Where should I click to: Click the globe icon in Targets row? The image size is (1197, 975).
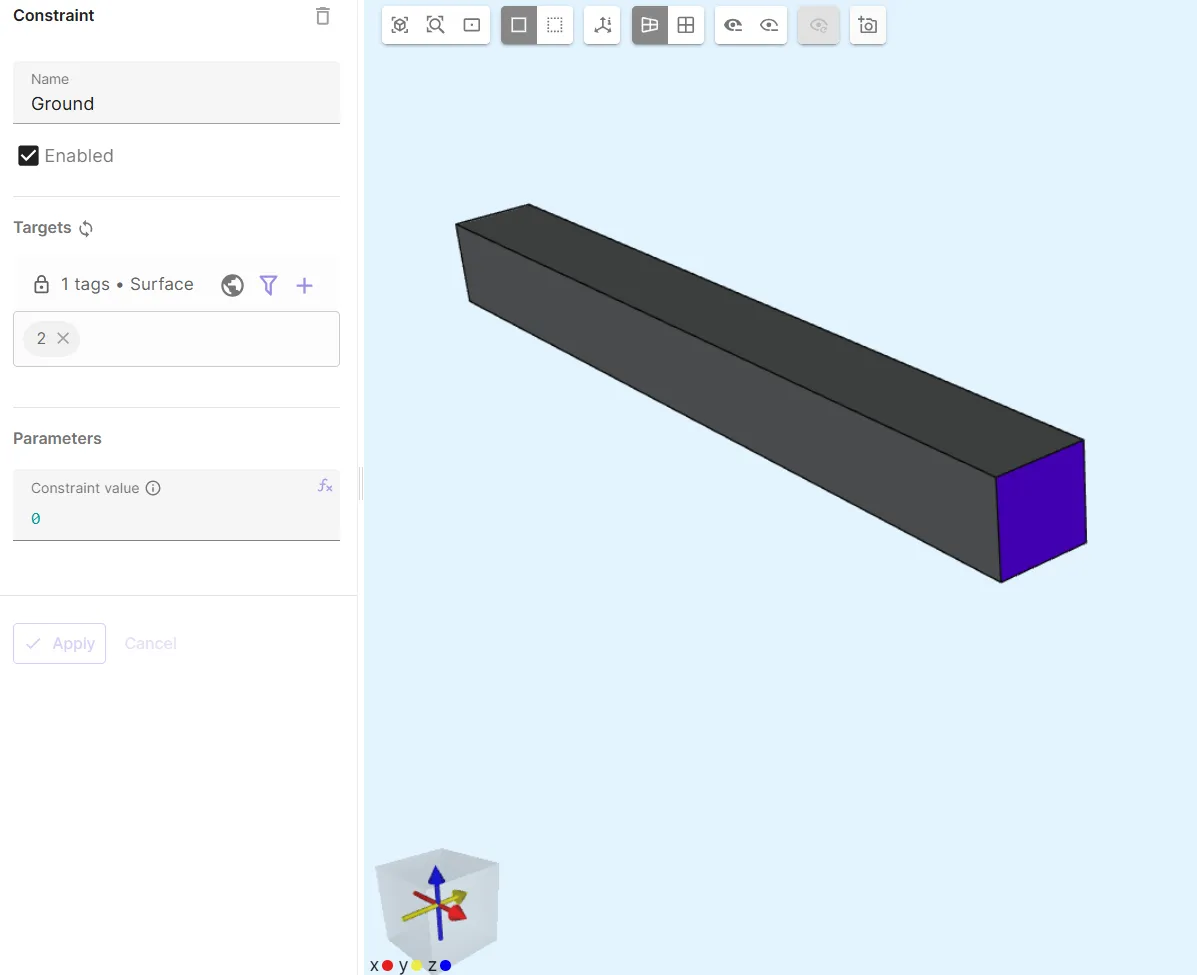point(232,286)
